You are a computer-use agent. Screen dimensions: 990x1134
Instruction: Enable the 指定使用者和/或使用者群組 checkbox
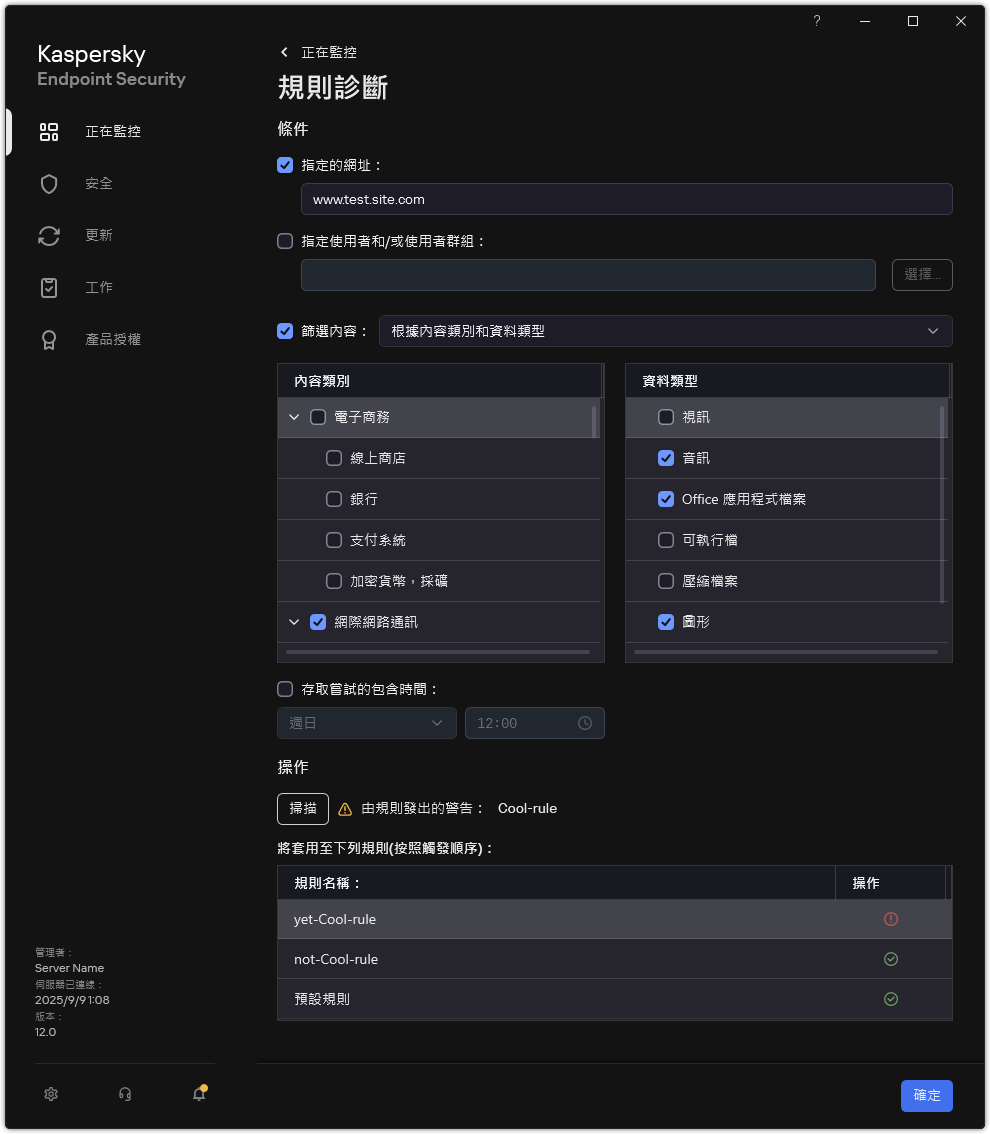point(285,240)
